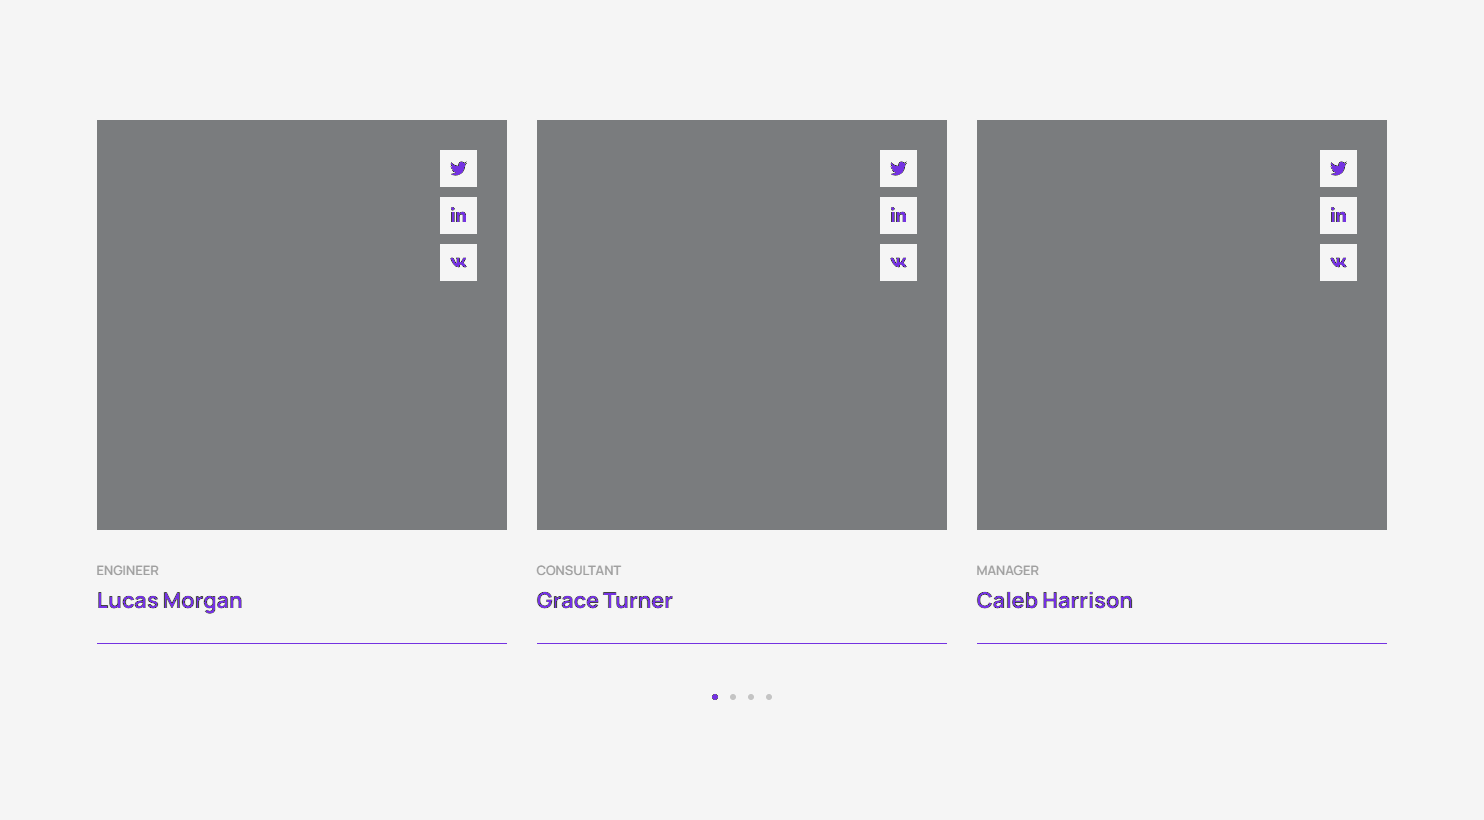This screenshot has width=1484, height=820.
Task: Open Lucas Morgan's LinkedIn profile icon
Action: coord(458,215)
